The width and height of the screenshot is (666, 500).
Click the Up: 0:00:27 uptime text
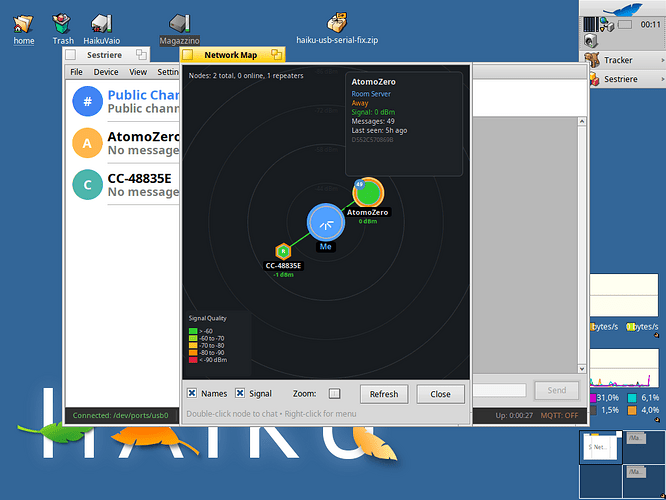point(514,415)
